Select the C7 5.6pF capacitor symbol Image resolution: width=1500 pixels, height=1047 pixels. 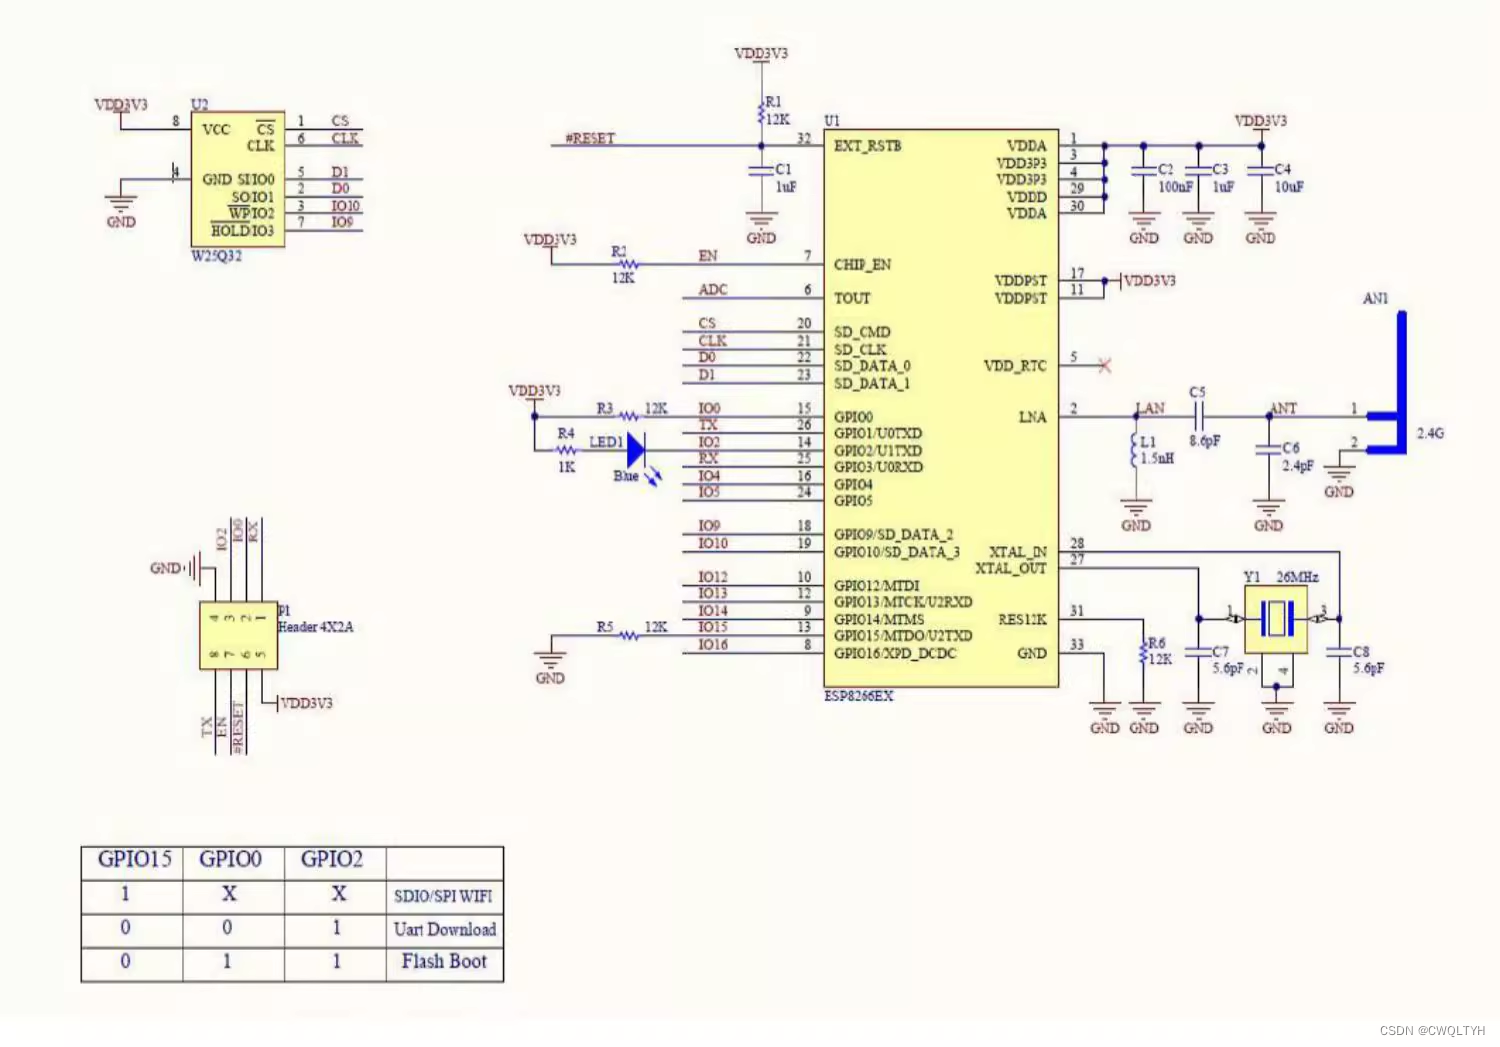click(x=1198, y=652)
